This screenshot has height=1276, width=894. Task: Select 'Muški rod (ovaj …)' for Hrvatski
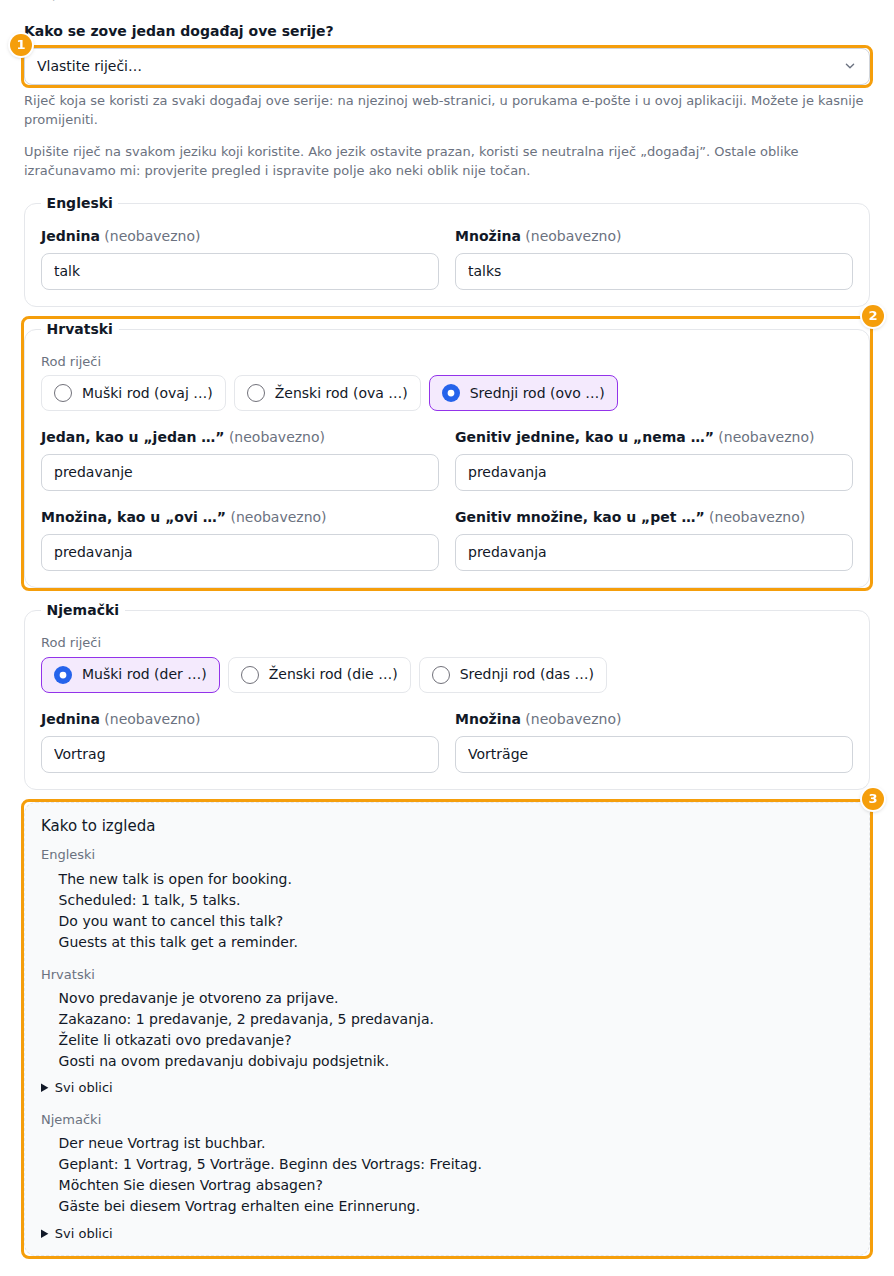(133, 393)
